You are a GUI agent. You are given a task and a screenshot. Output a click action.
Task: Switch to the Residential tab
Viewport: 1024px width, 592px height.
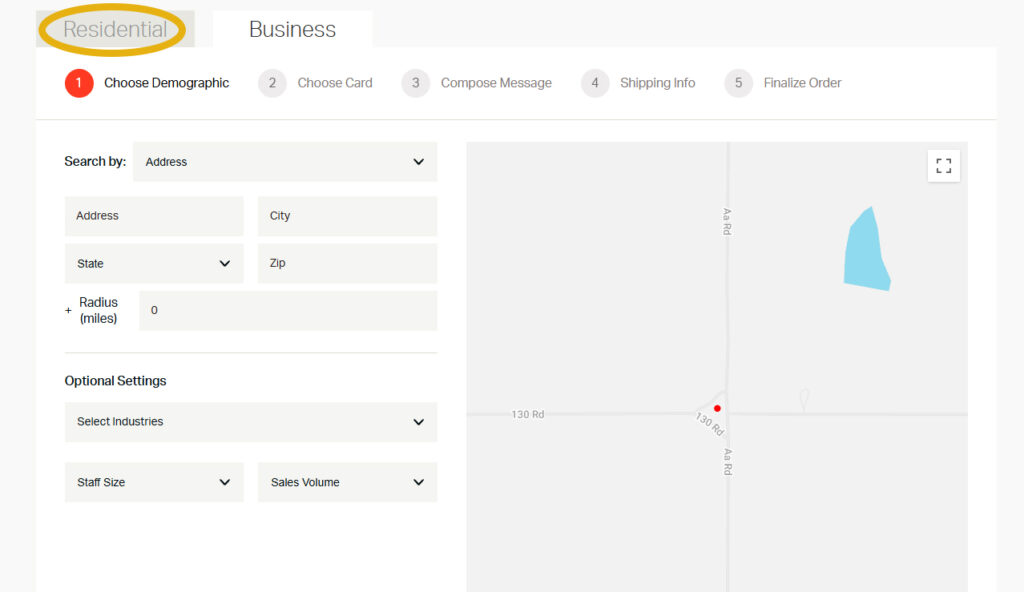115,30
